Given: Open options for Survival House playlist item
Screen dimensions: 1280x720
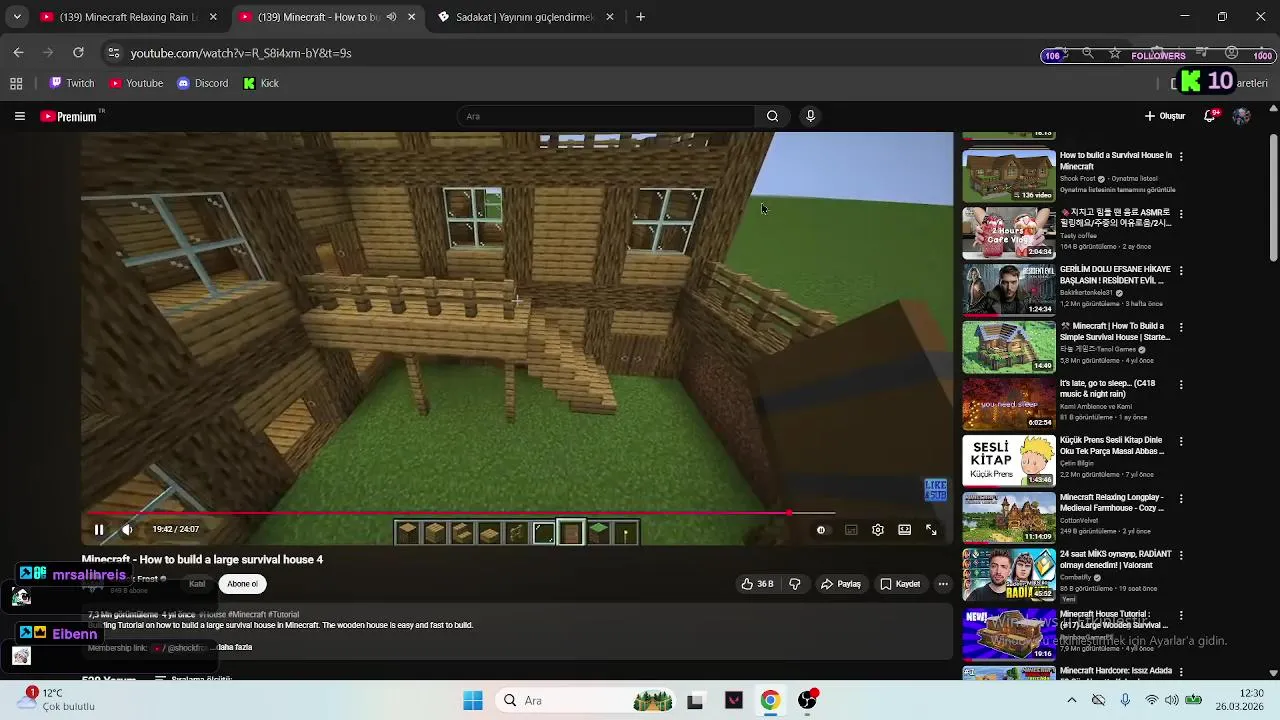Looking at the screenshot, I should coord(1181,157).
